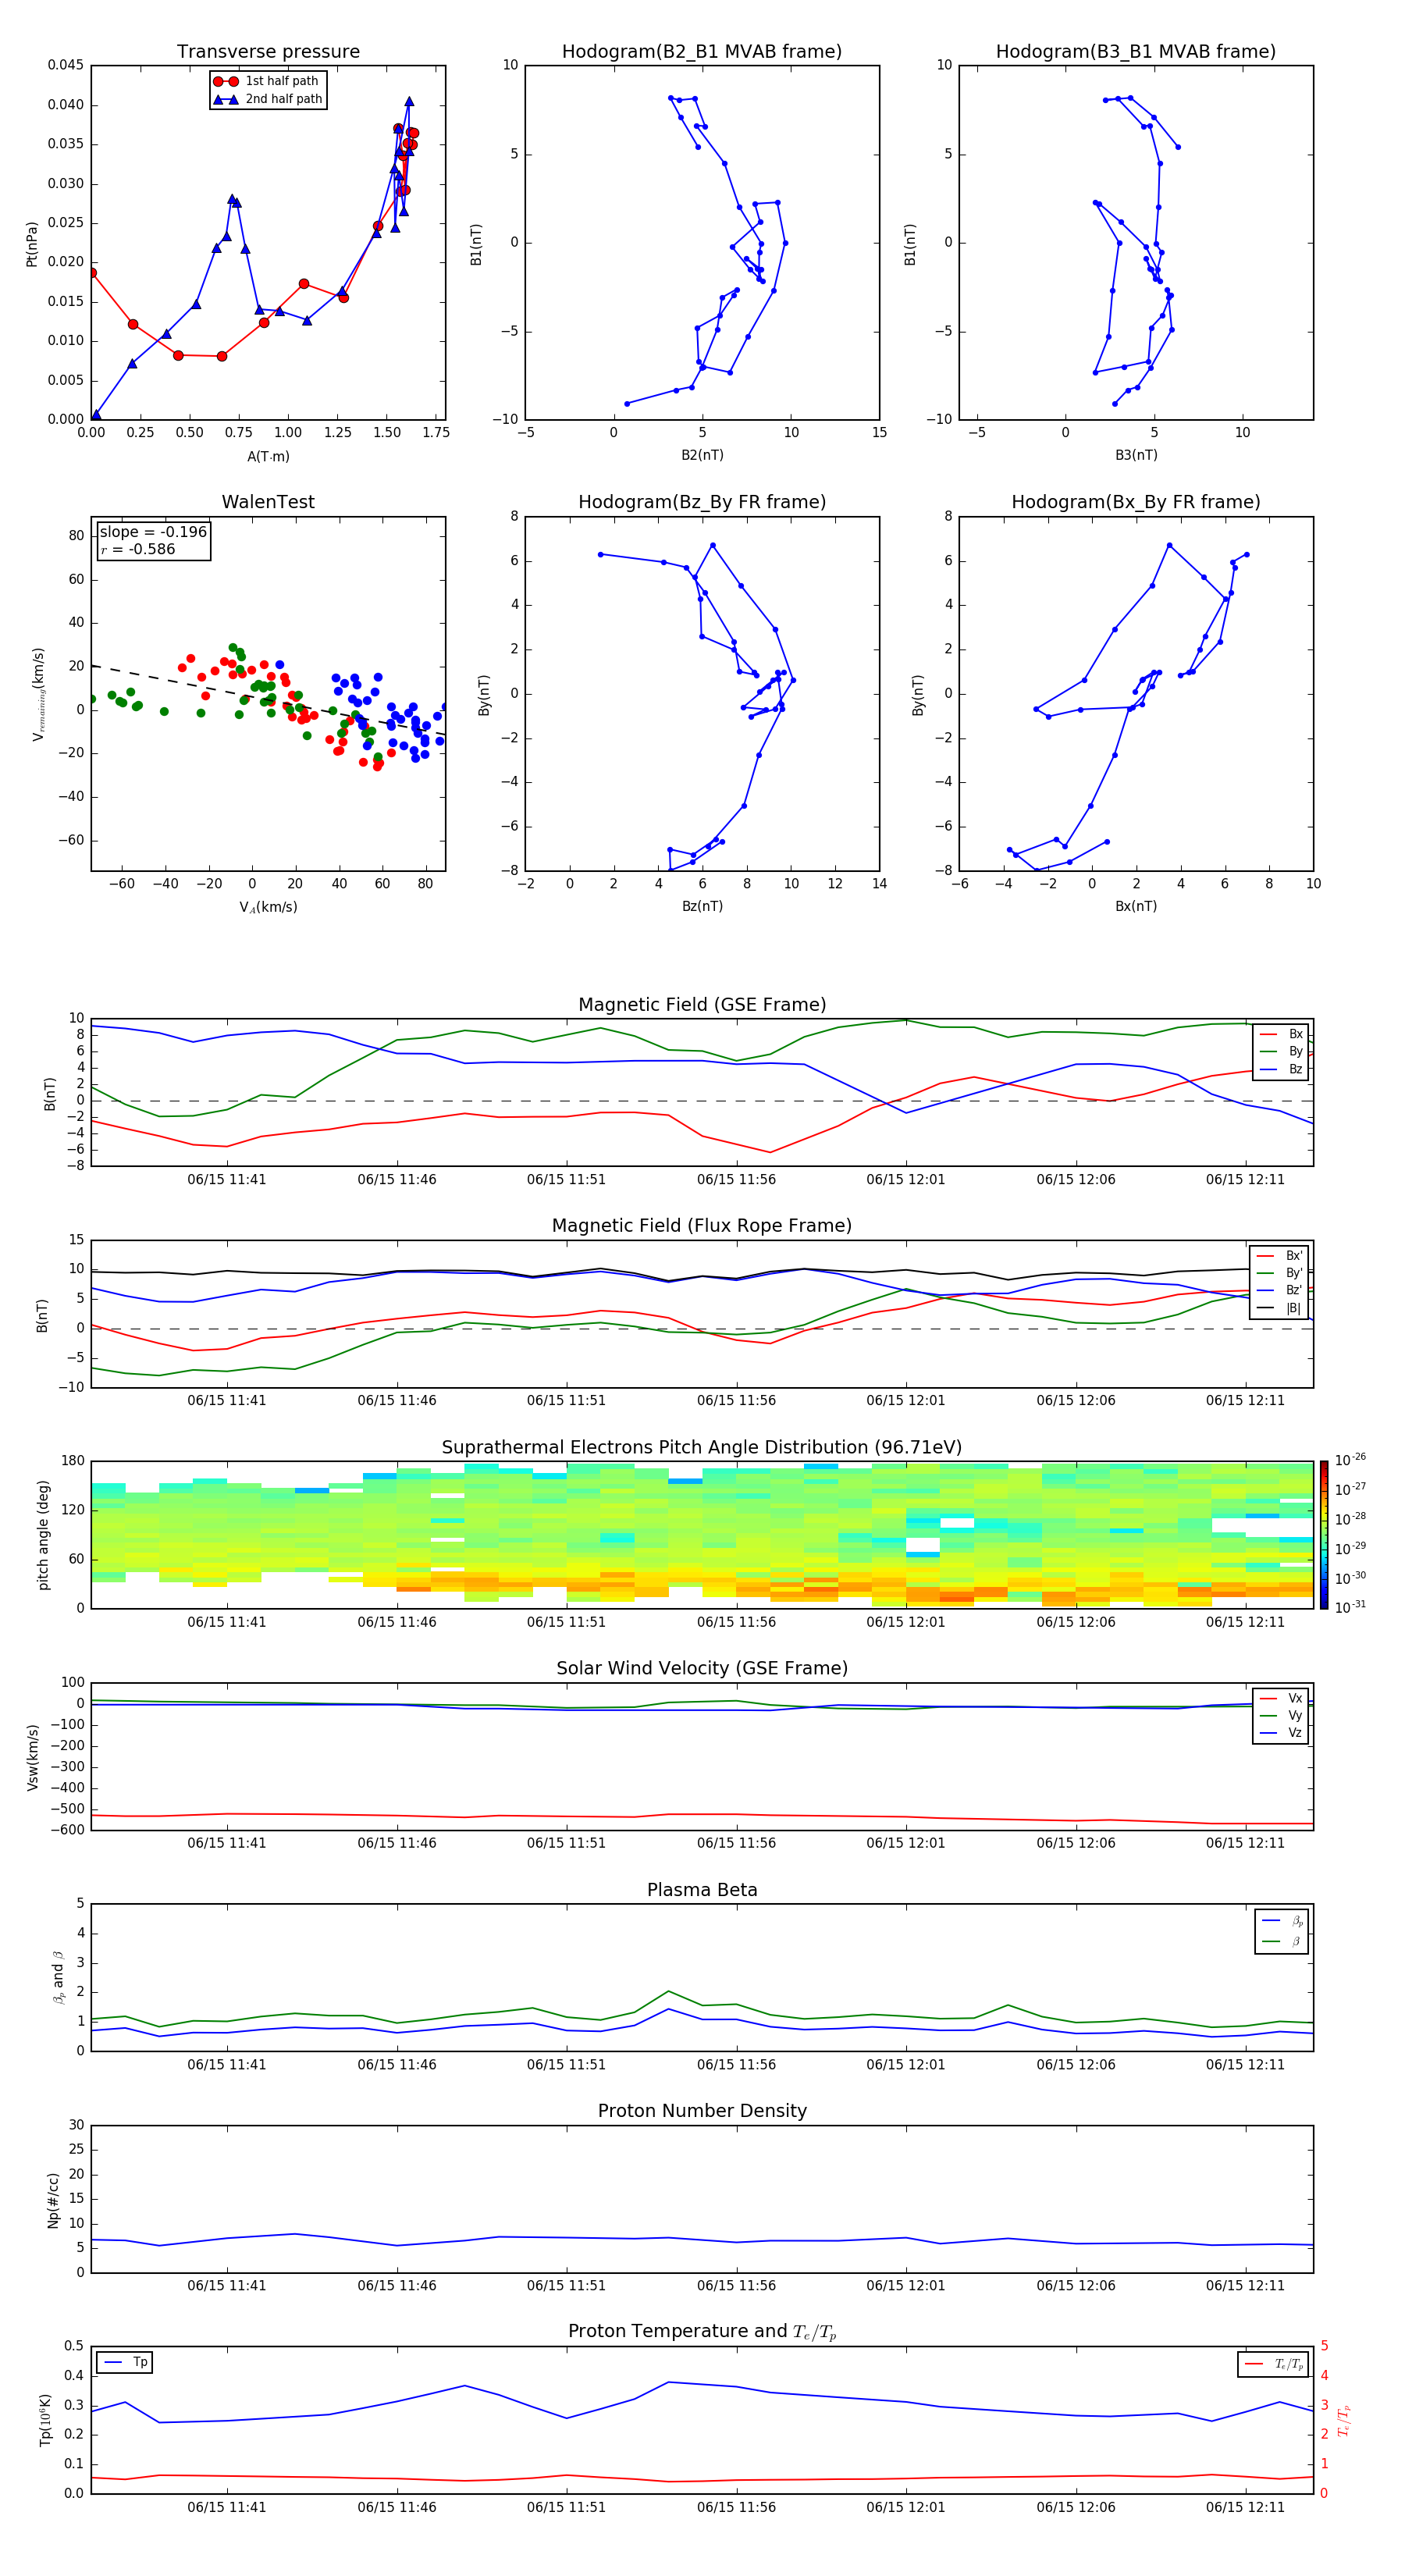This screenshot has width=1405, height=2576.
Task: Click the 'WalenTest' plot title
Action: point(268,502)
